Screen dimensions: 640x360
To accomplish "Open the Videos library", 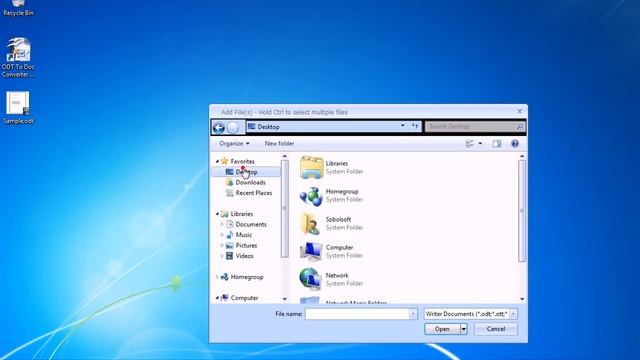I will (244, 256).
